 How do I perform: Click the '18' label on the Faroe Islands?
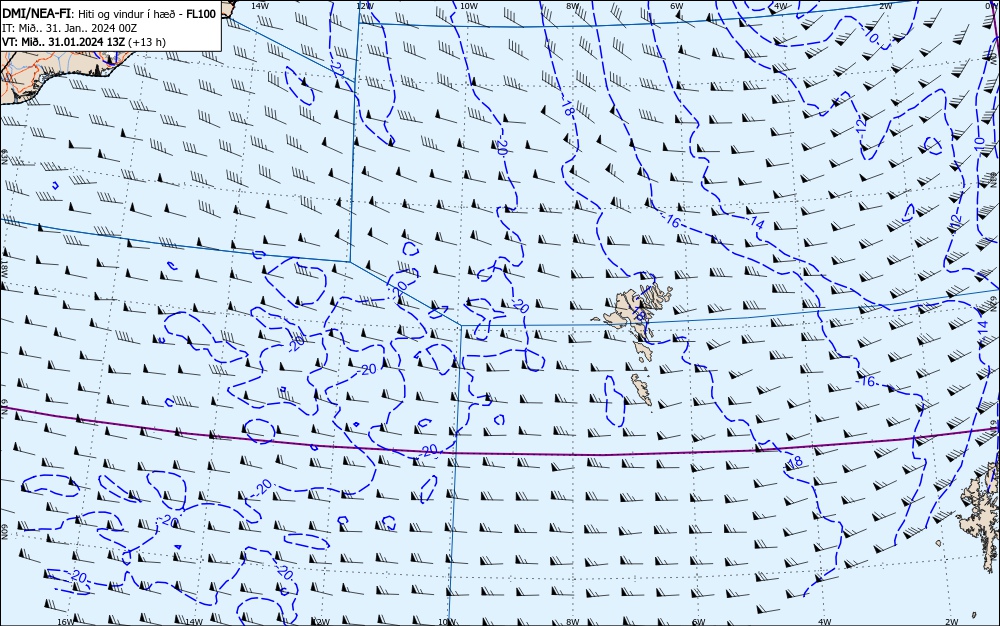pyautogui.click(x=640, y=314)
